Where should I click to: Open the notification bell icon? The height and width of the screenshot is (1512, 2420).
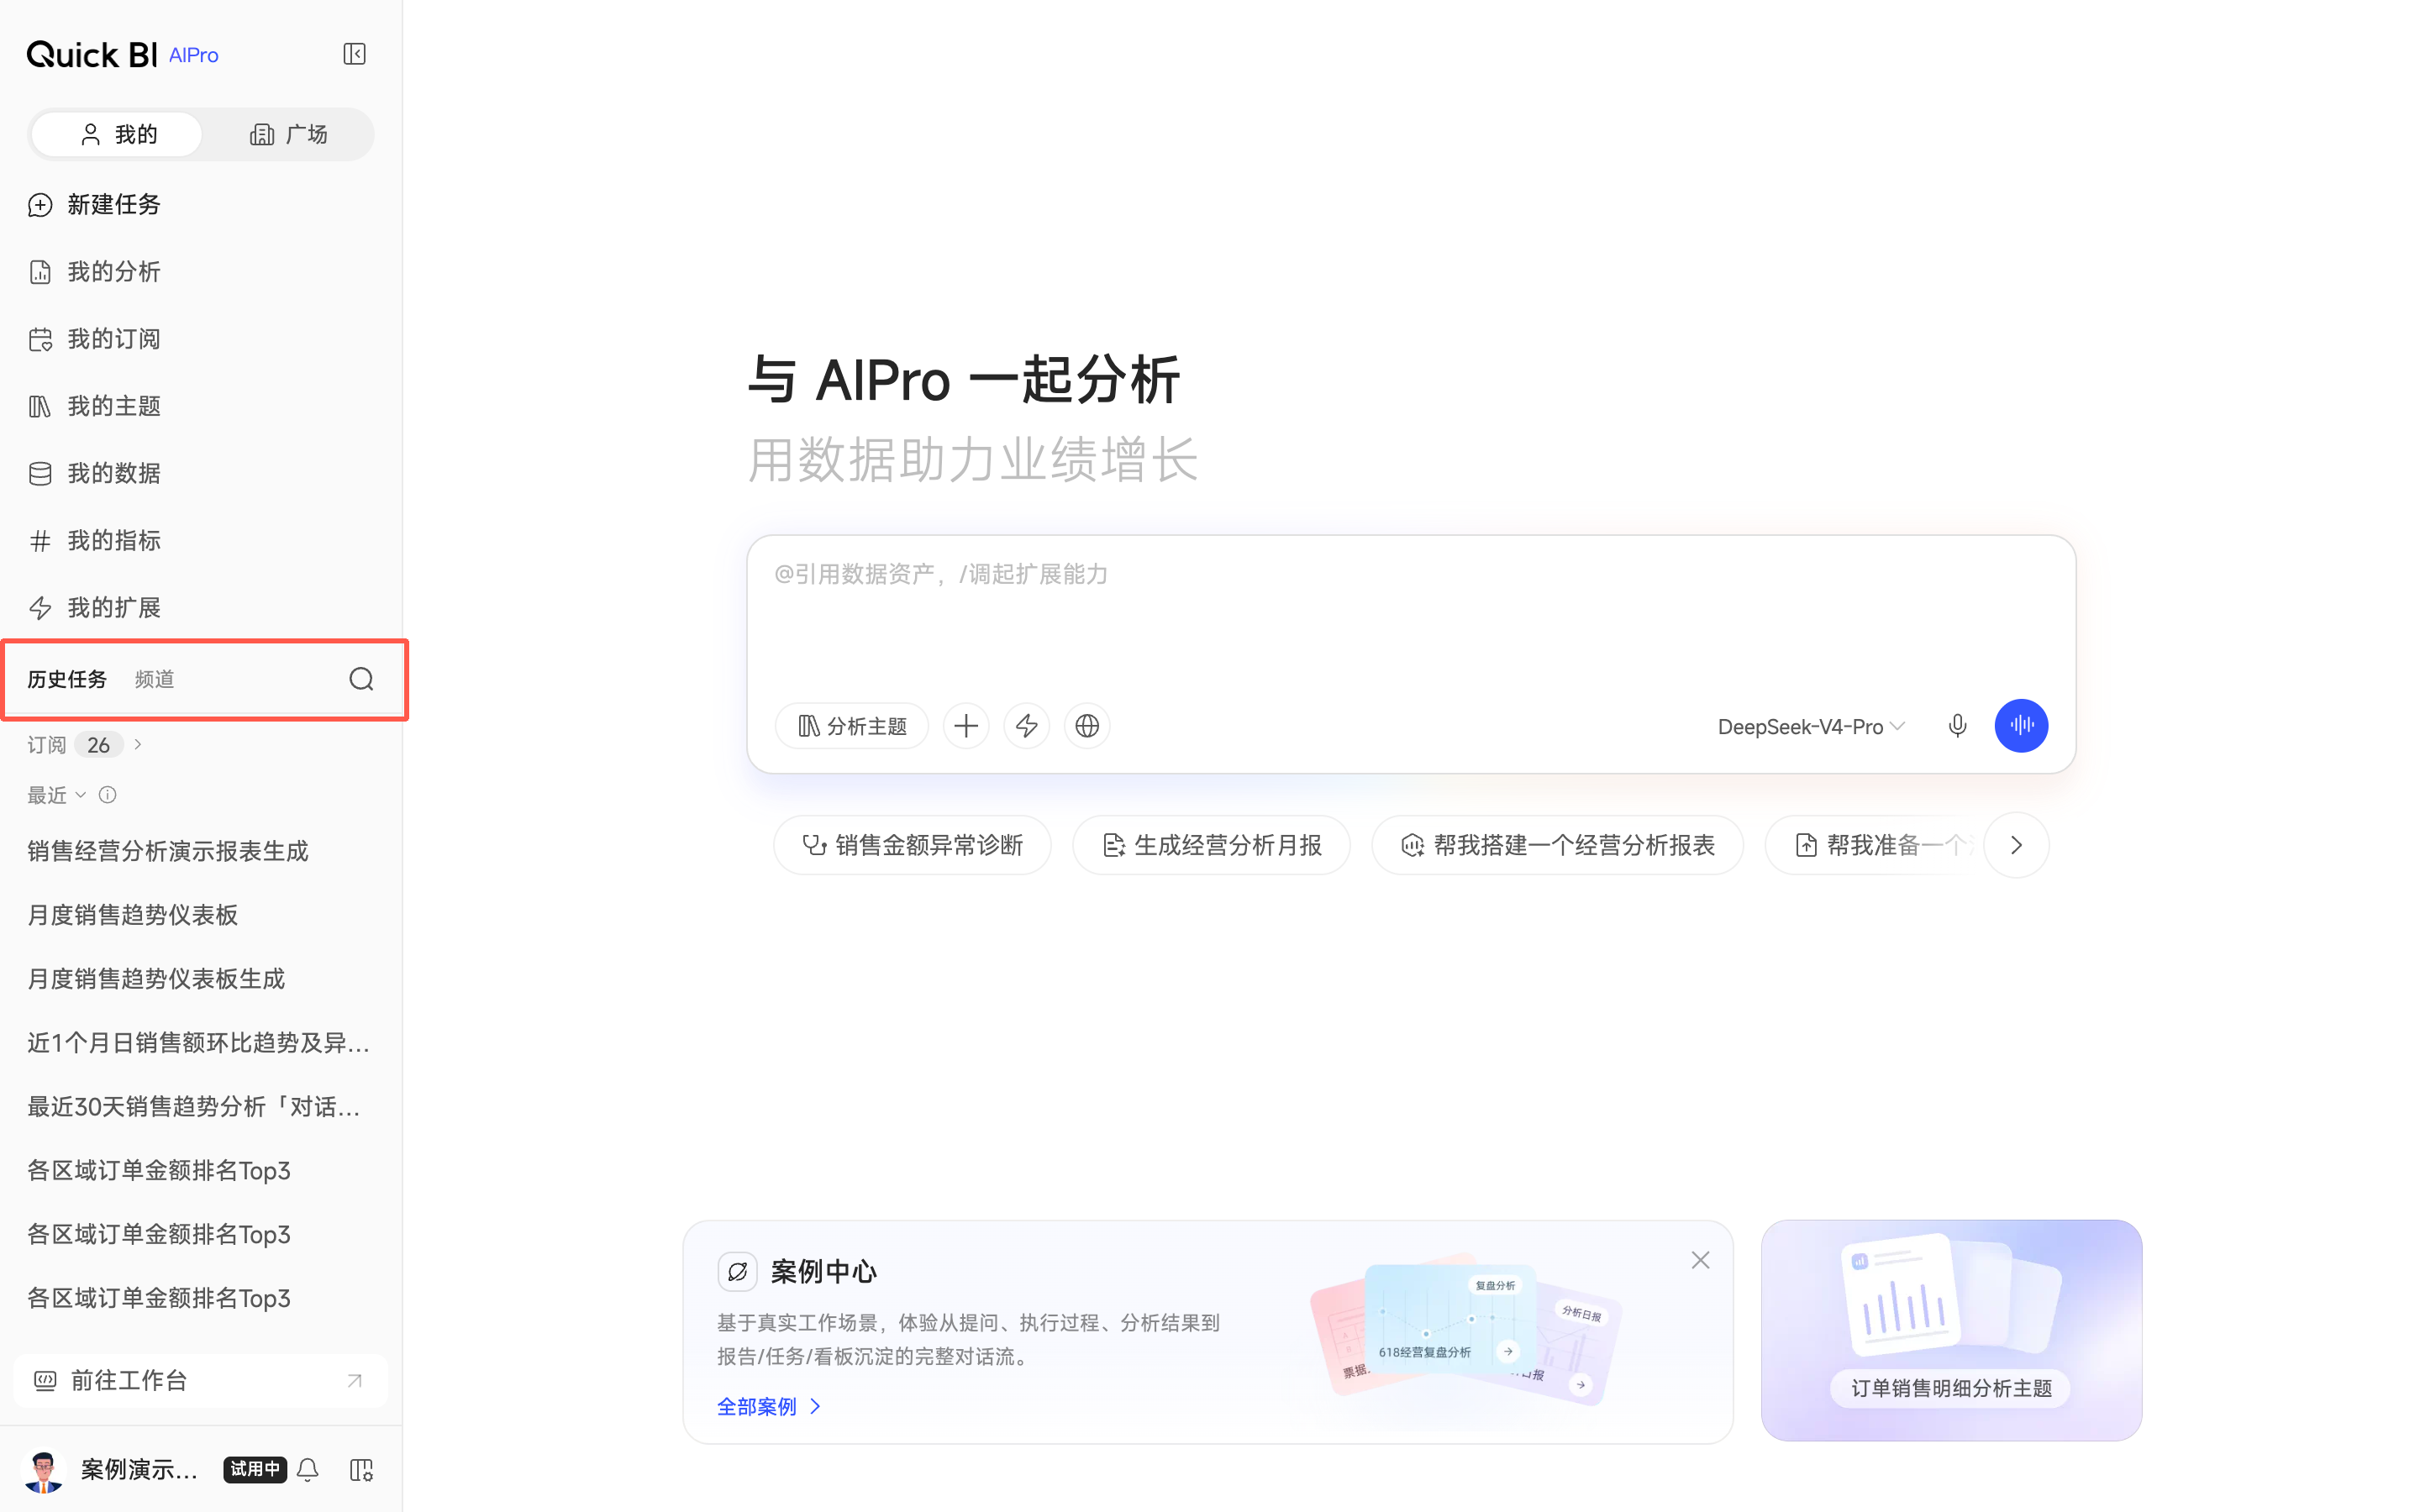(x=308, y=1469)
